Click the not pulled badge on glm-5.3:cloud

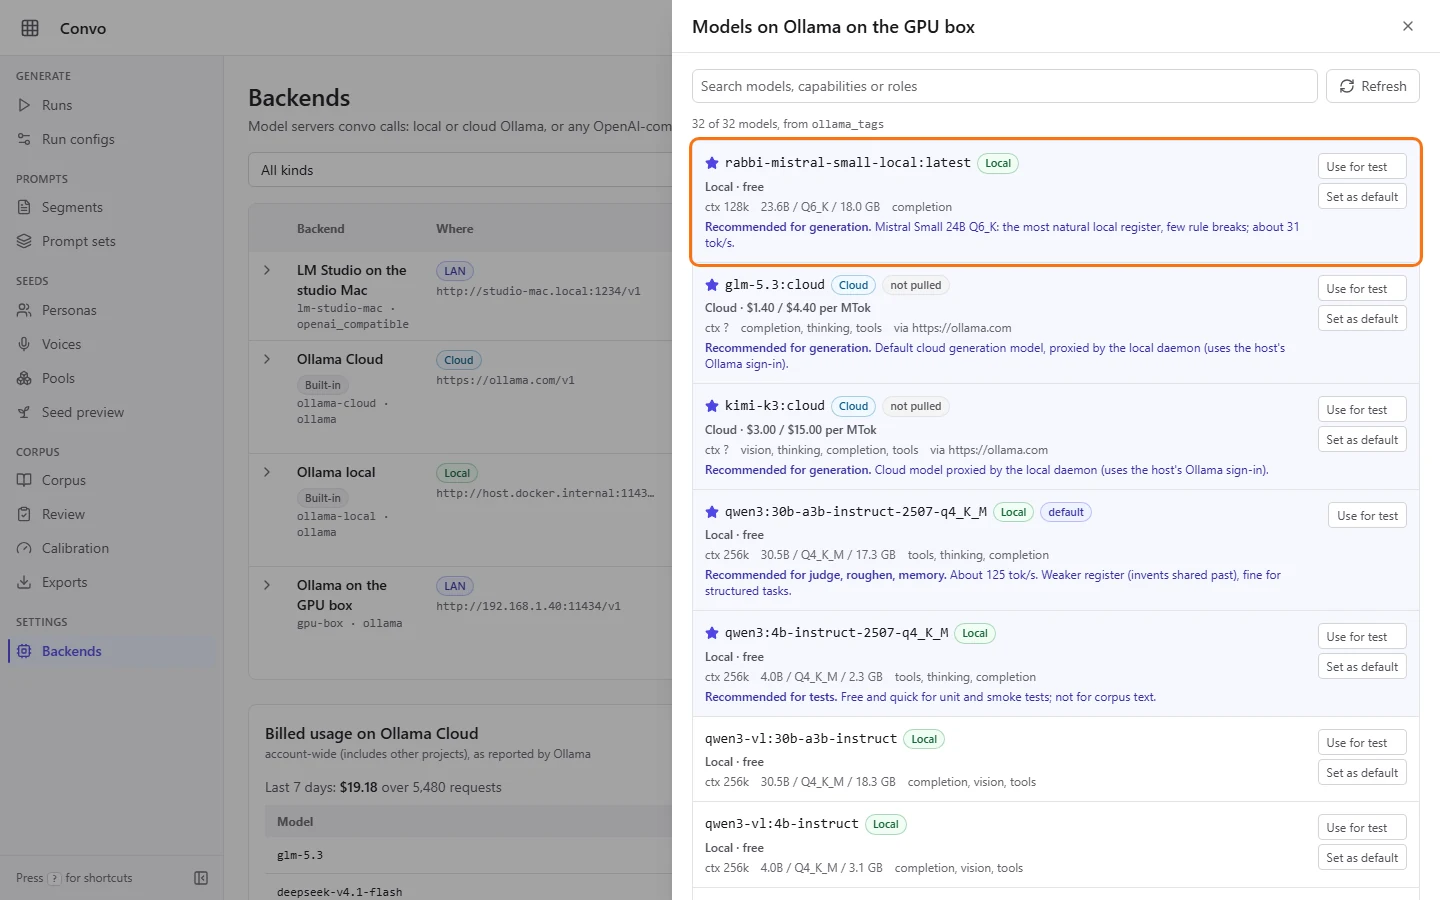click(x=916, y=285)
